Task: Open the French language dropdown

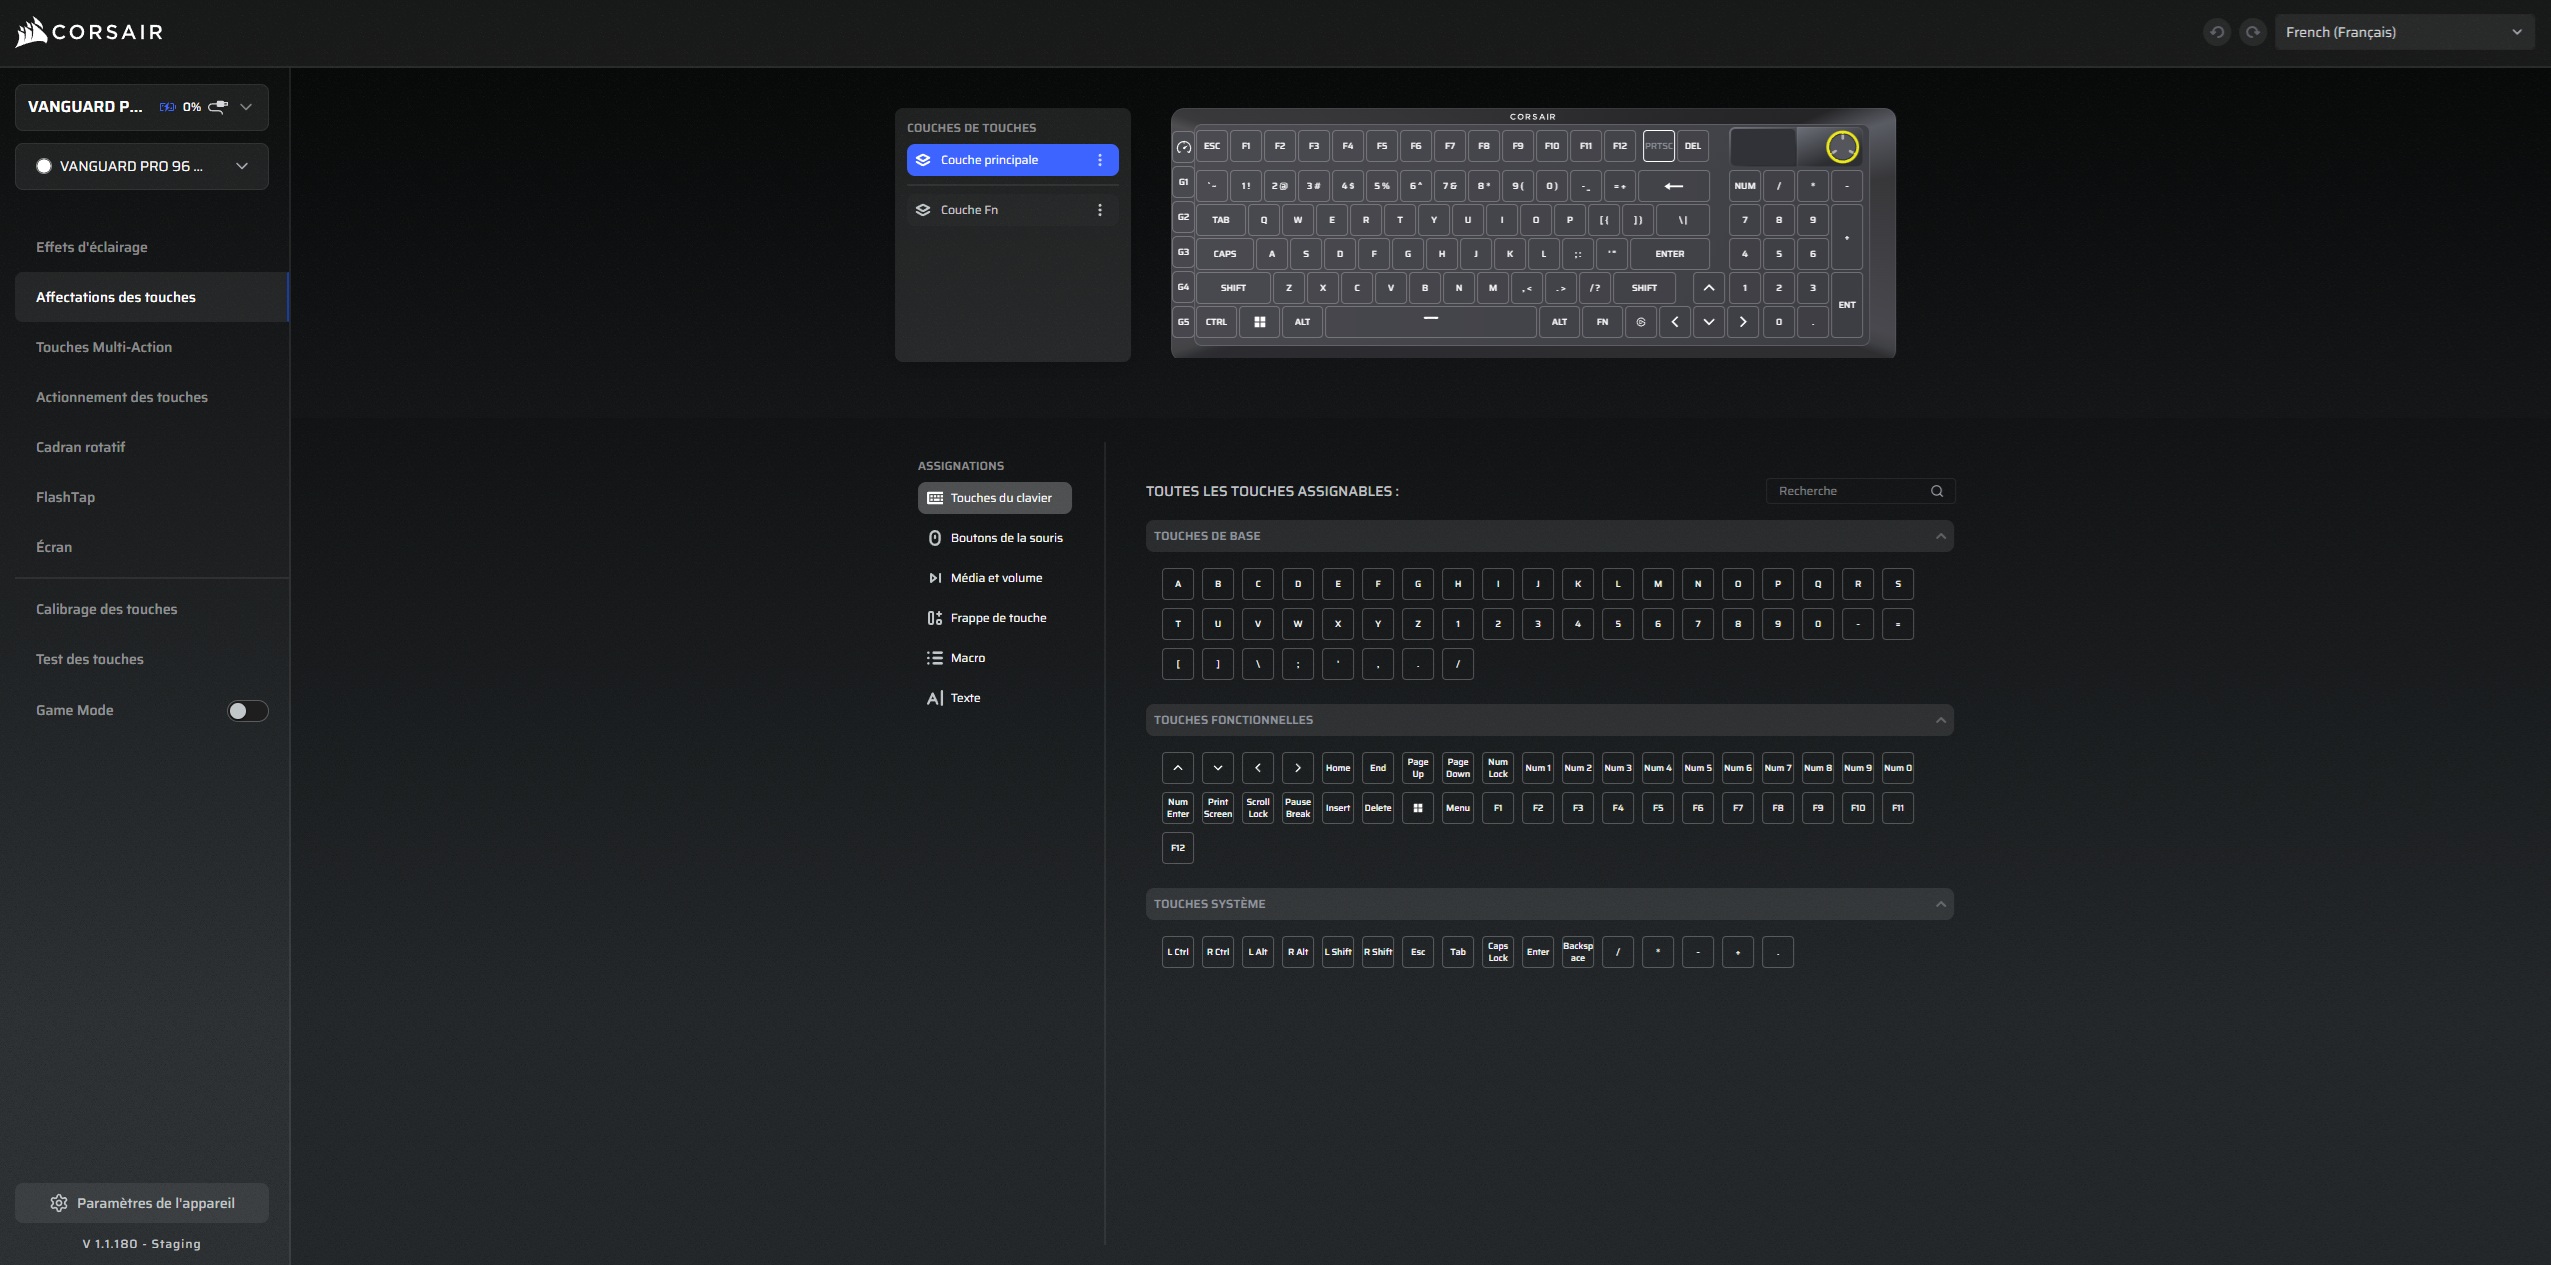Action: pyautogui.click(x=2403, y=32)
